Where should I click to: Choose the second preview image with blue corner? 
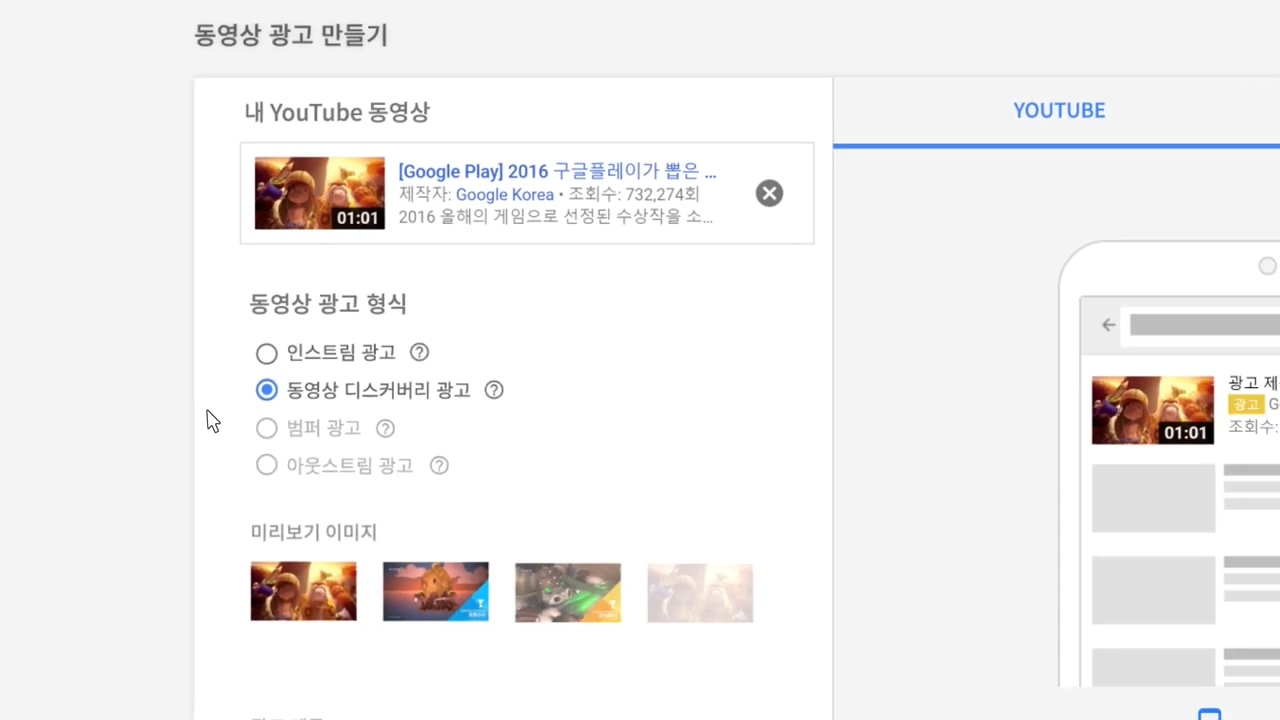436,592
